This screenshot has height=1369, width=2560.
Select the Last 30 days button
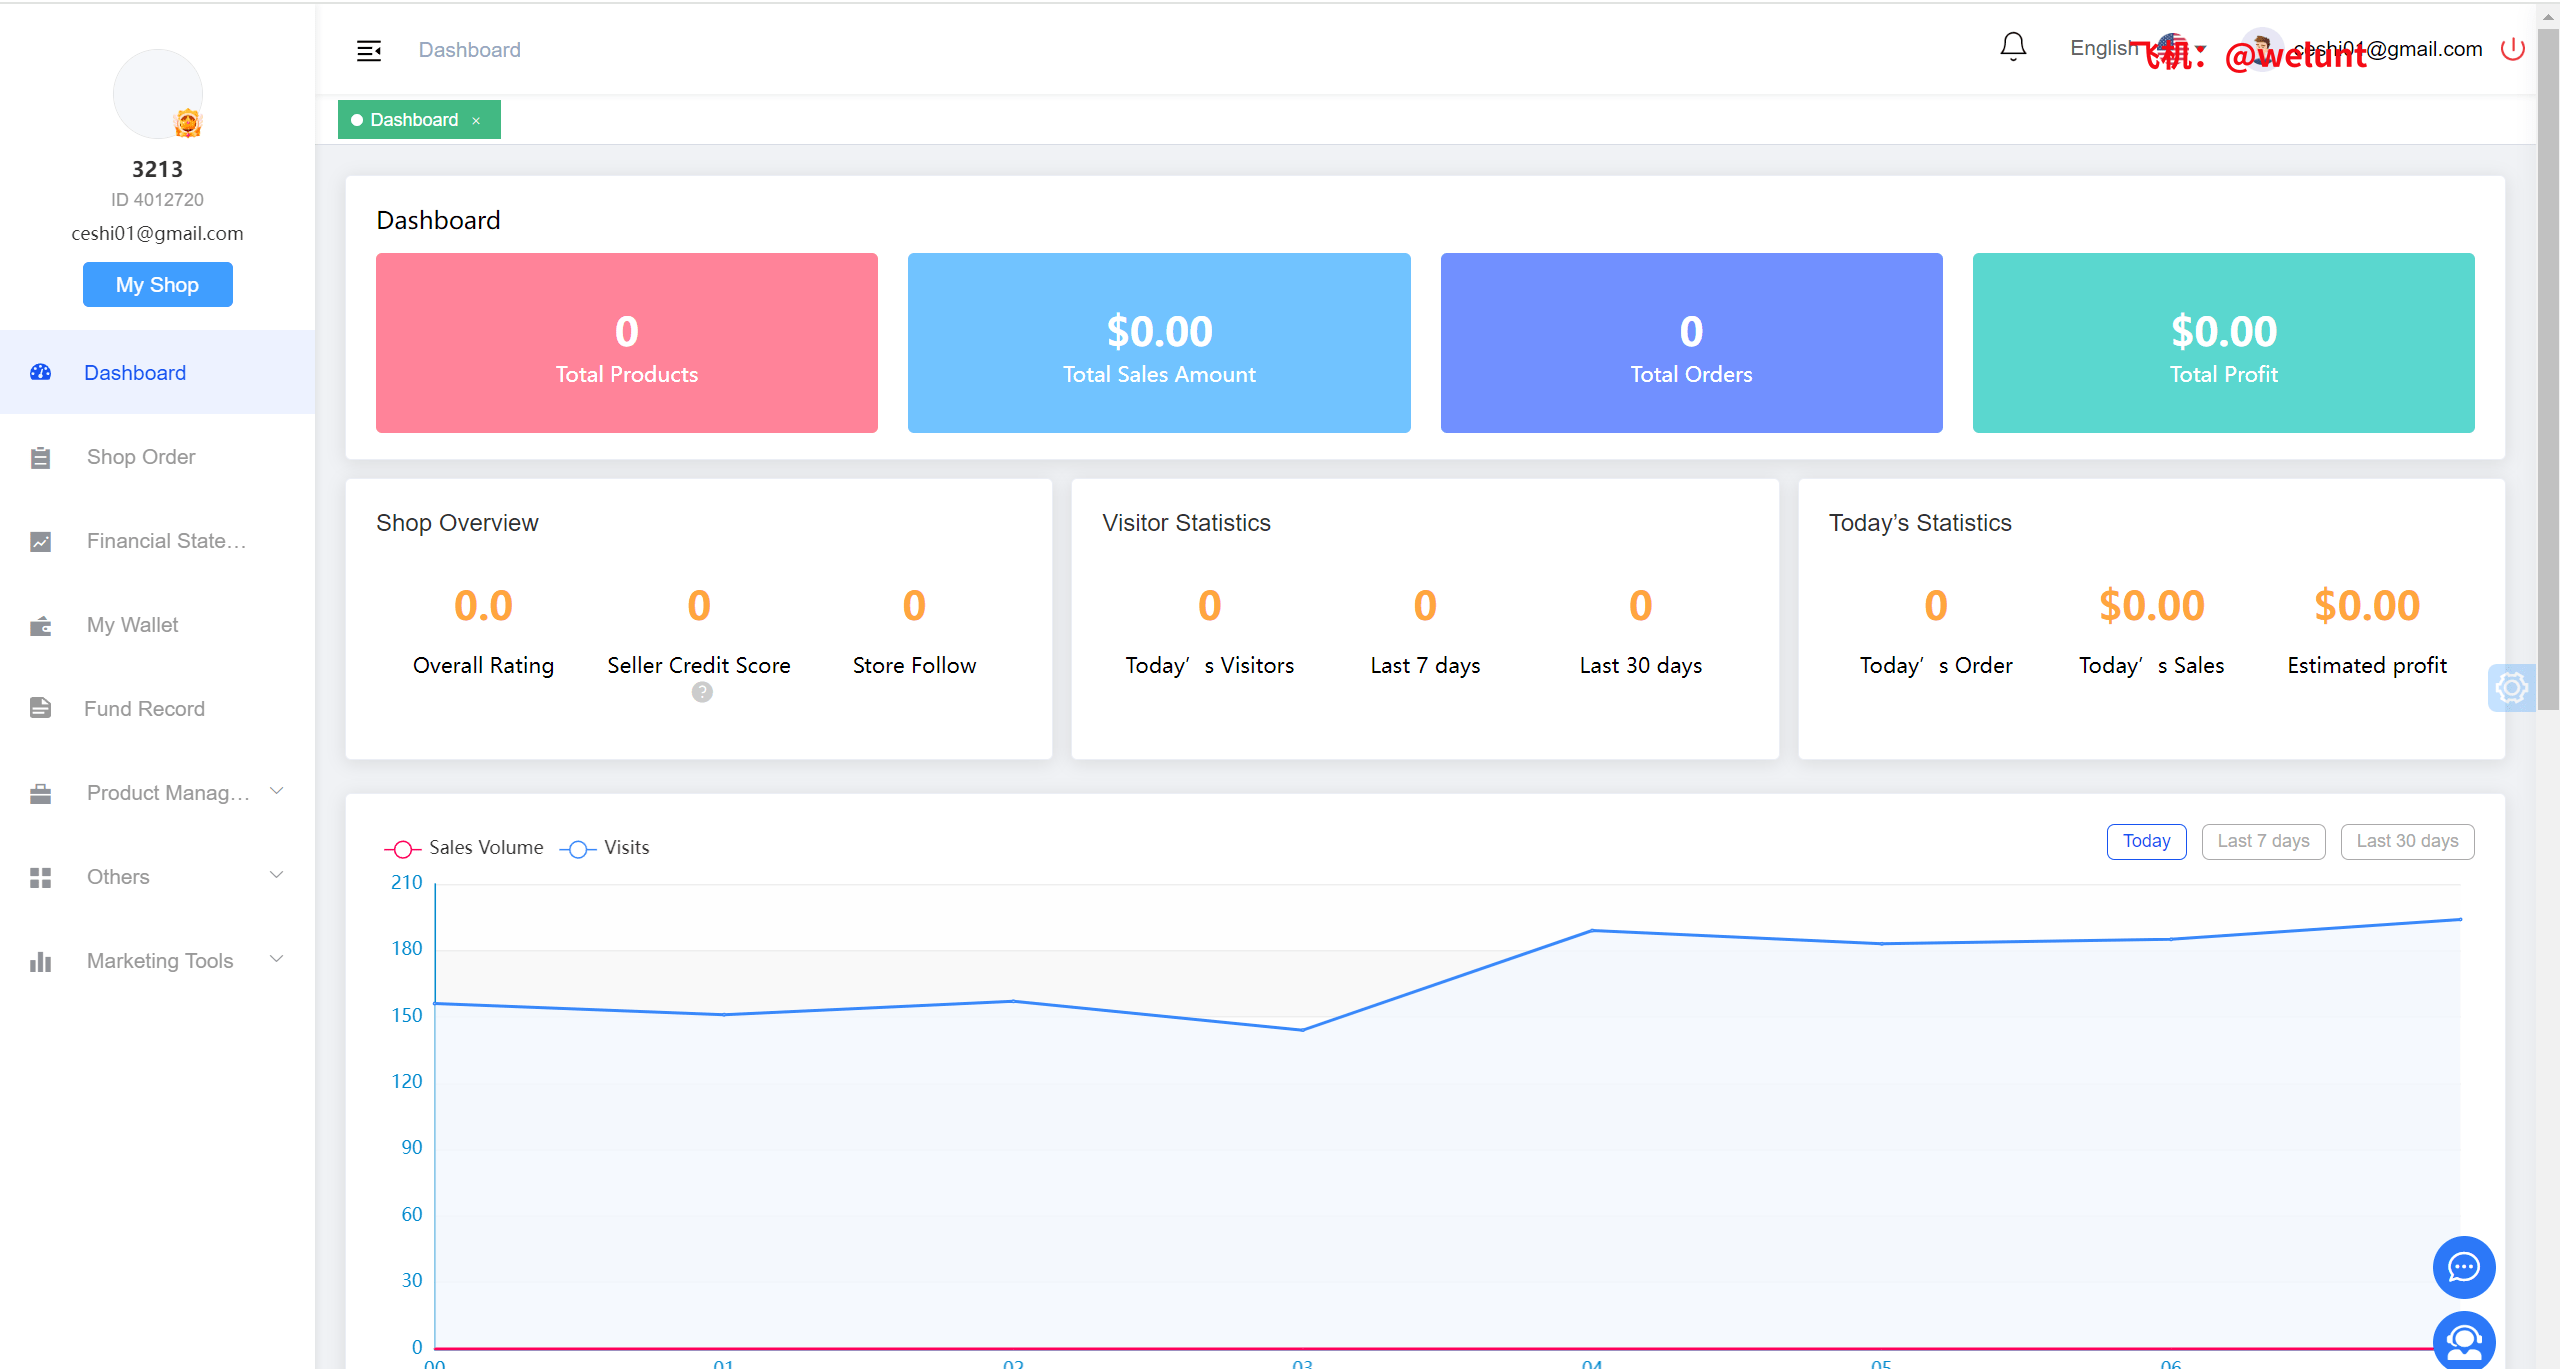2406,841
